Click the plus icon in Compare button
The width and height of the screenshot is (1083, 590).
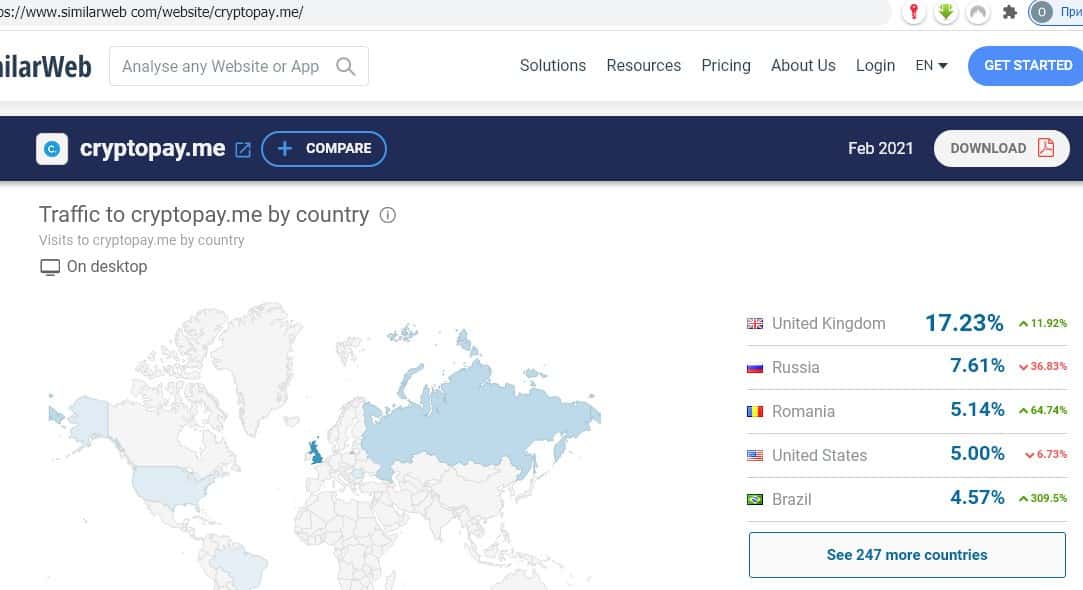(285, 149)
